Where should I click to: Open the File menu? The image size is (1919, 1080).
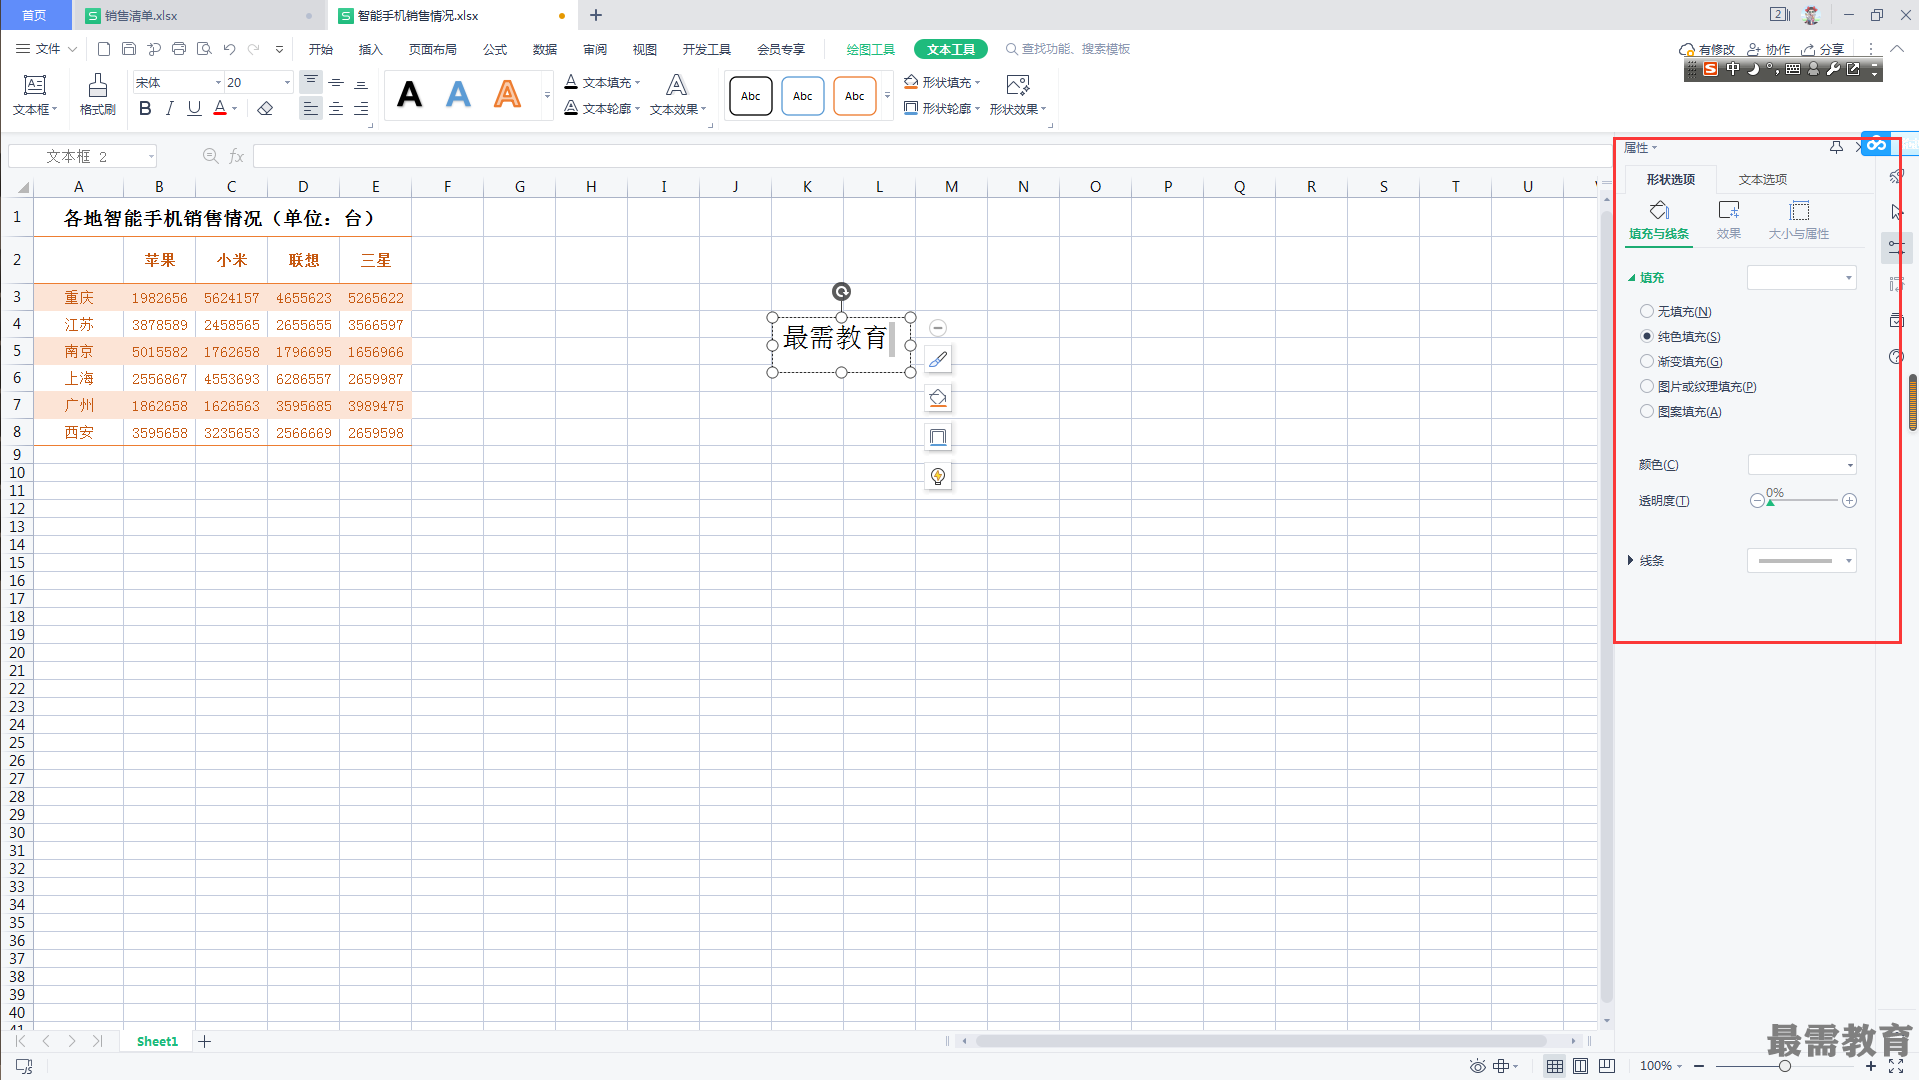click(47, 49)
